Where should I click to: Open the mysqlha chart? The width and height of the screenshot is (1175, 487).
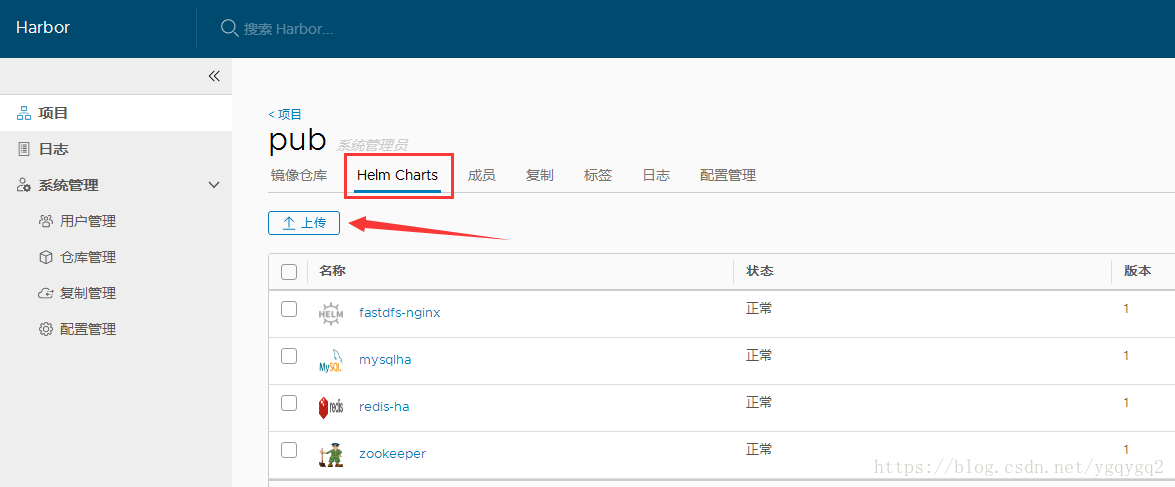point(385,360)
